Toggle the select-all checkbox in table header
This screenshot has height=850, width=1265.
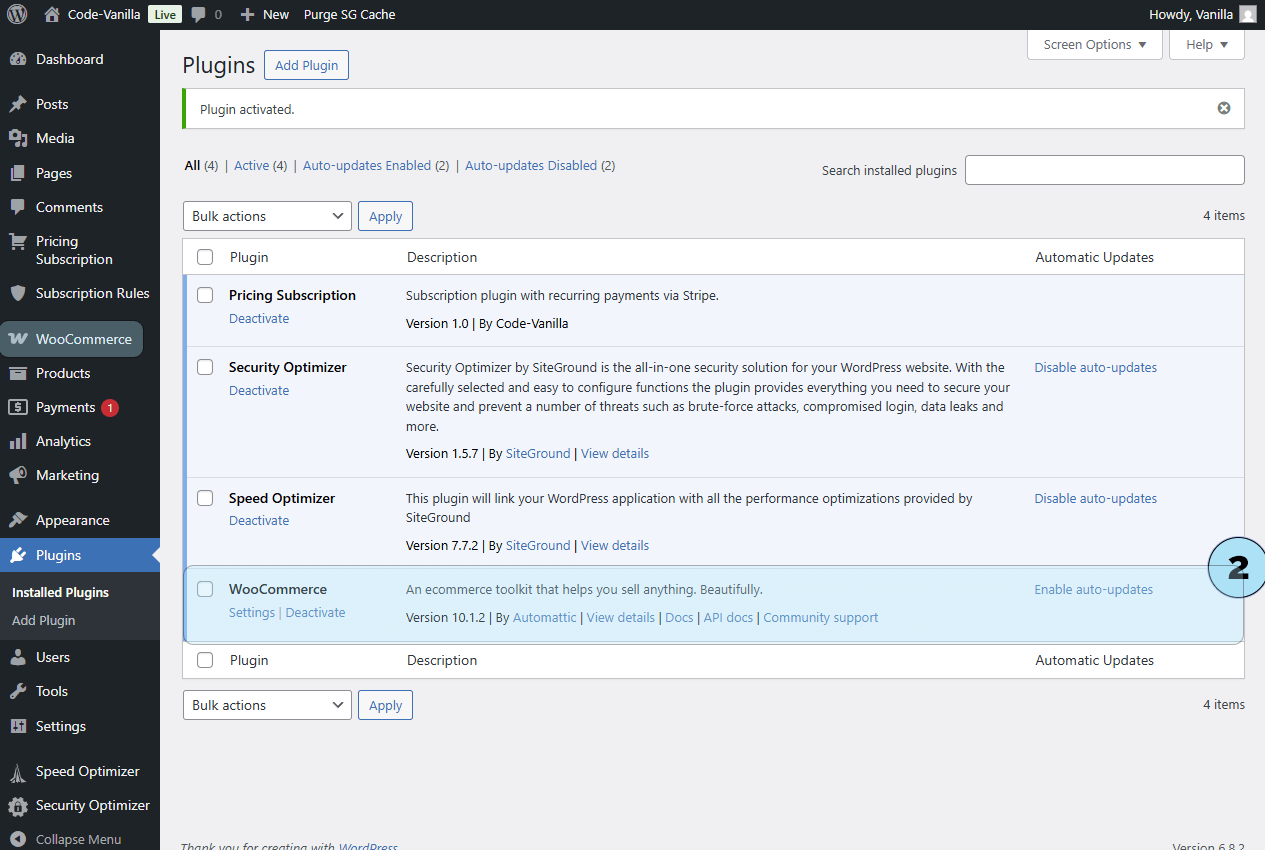point(205,257)
